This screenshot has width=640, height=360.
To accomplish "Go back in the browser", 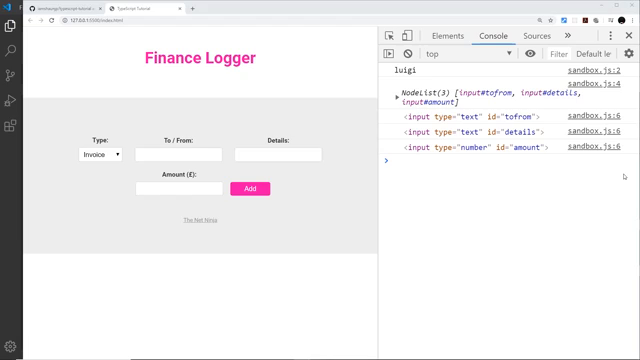I will 30,20.
